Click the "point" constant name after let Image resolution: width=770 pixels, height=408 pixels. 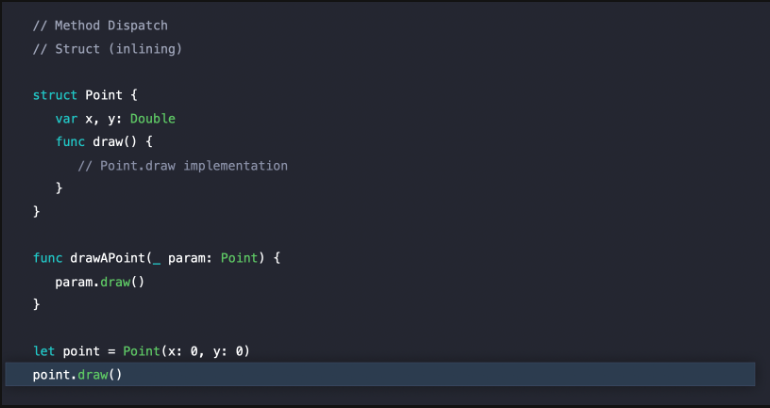(81, 351)
